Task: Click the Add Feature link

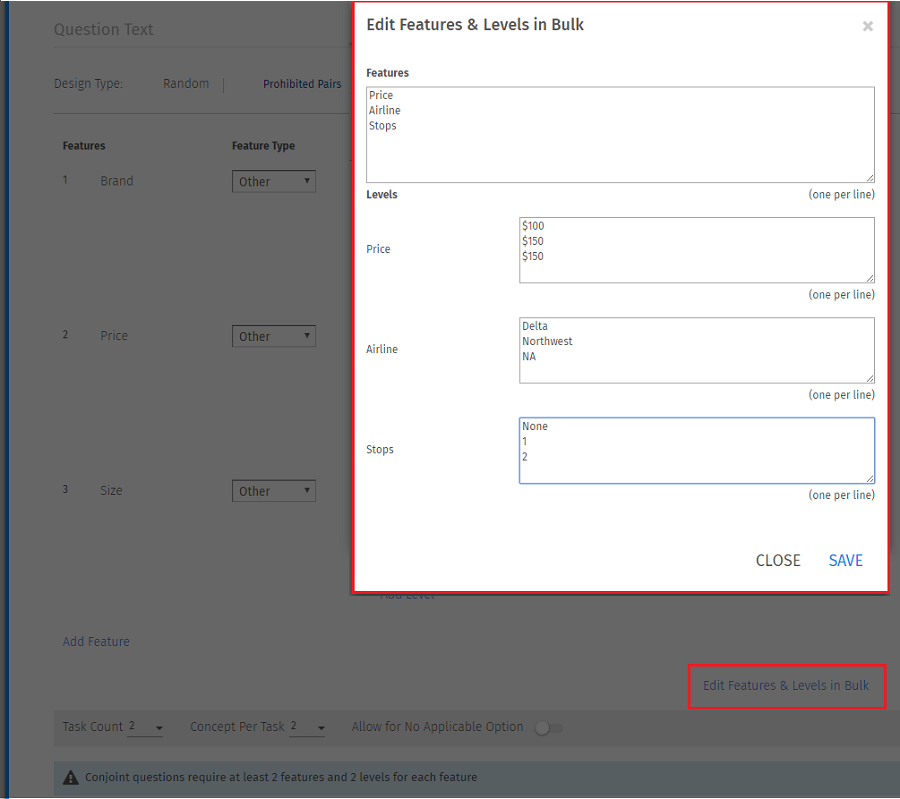Action: (x=96, y=641)
